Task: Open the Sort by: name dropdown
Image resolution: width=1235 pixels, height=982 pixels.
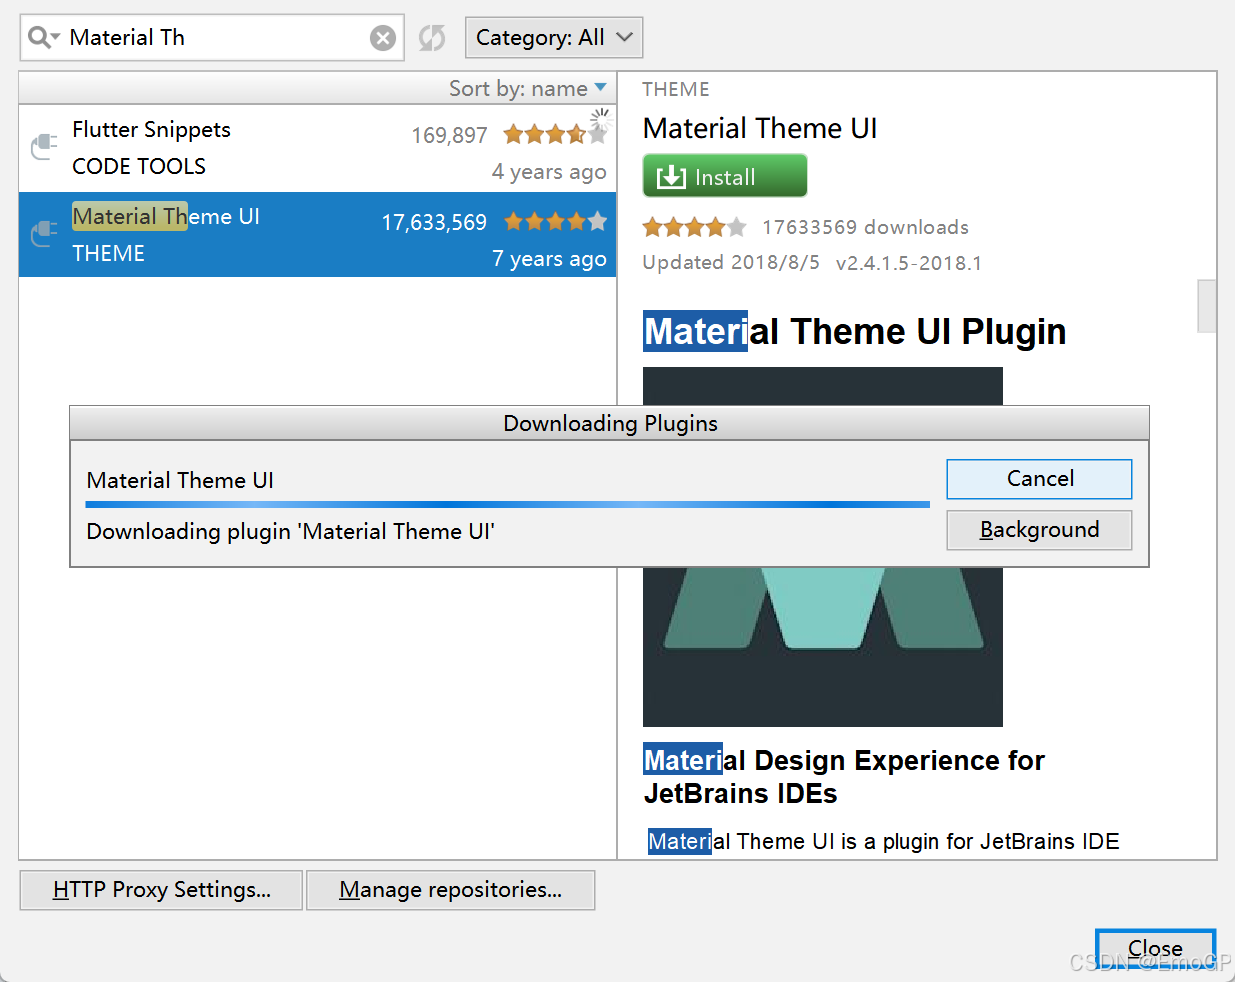Action: point(528,88)
